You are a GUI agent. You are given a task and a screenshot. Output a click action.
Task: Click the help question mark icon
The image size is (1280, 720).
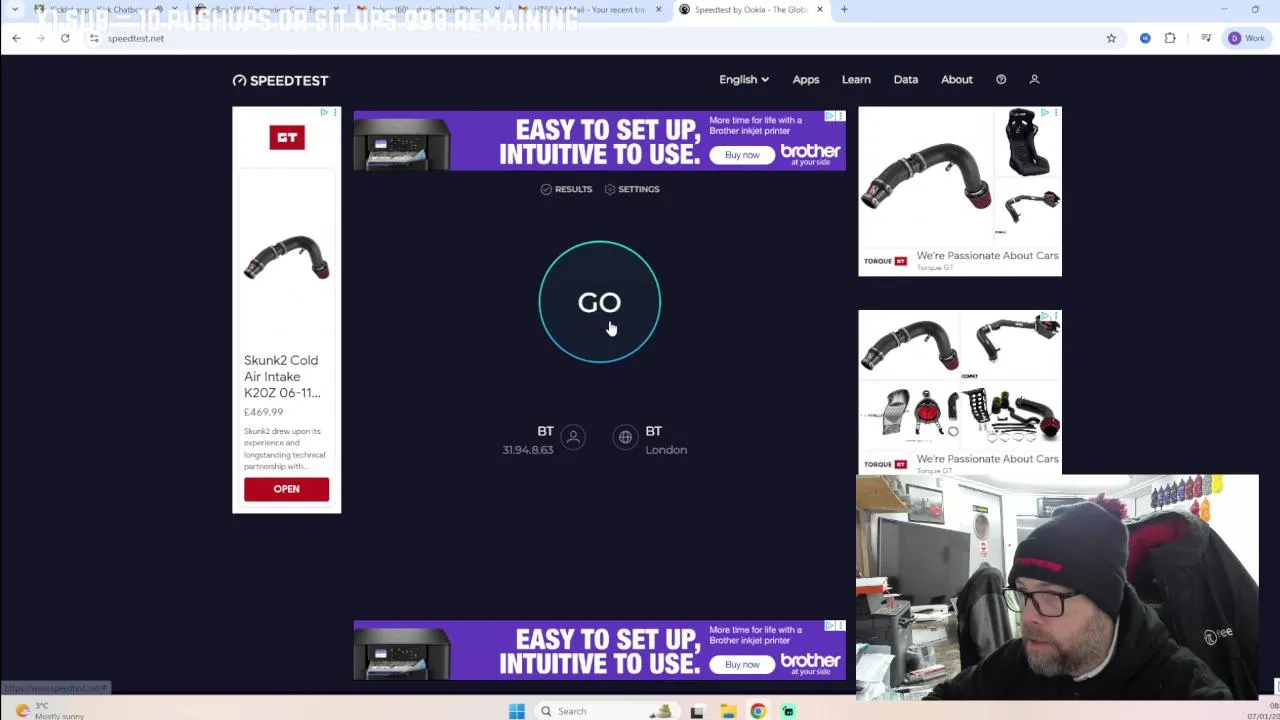tap(1001, 79)
